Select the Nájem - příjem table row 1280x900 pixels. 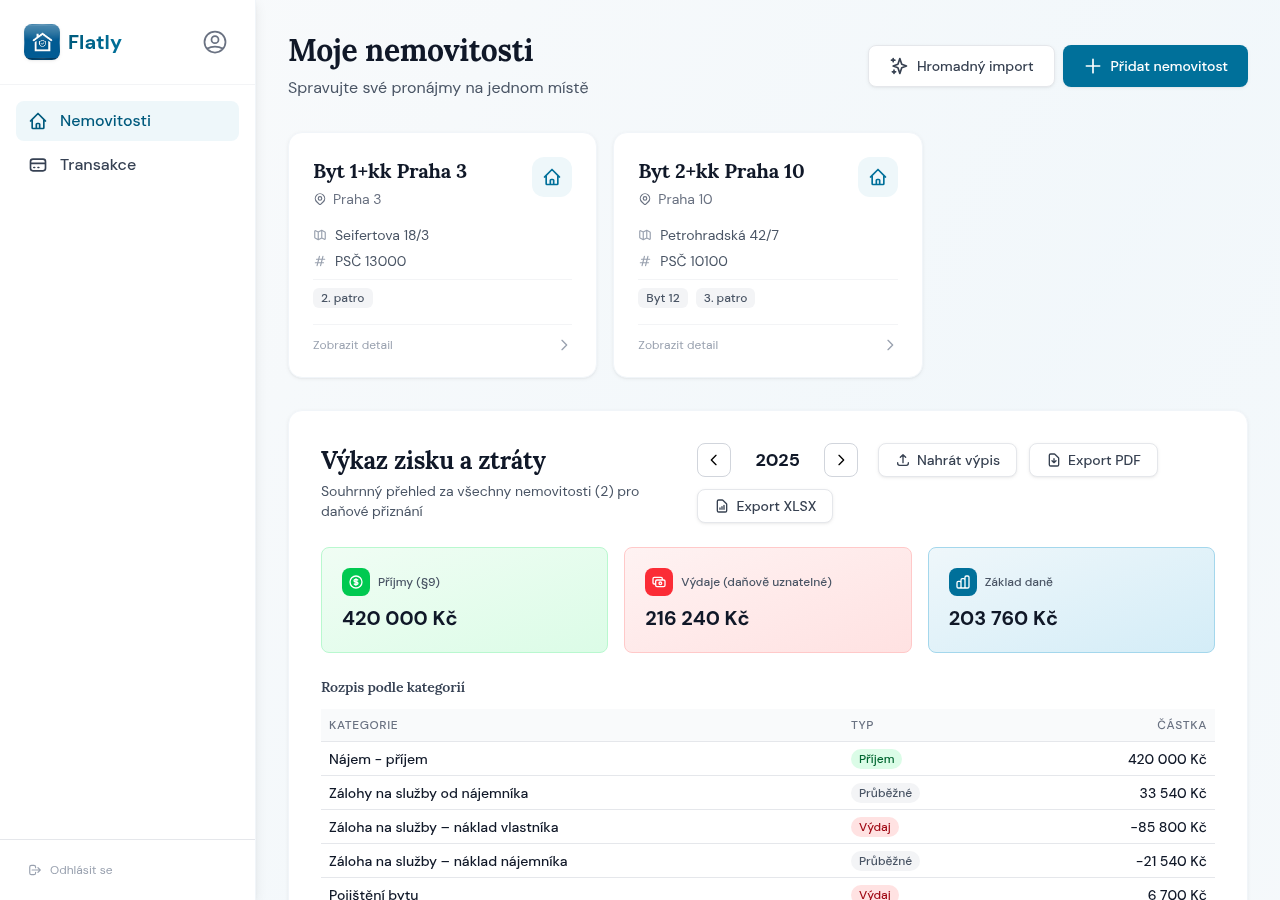(767, 759)
